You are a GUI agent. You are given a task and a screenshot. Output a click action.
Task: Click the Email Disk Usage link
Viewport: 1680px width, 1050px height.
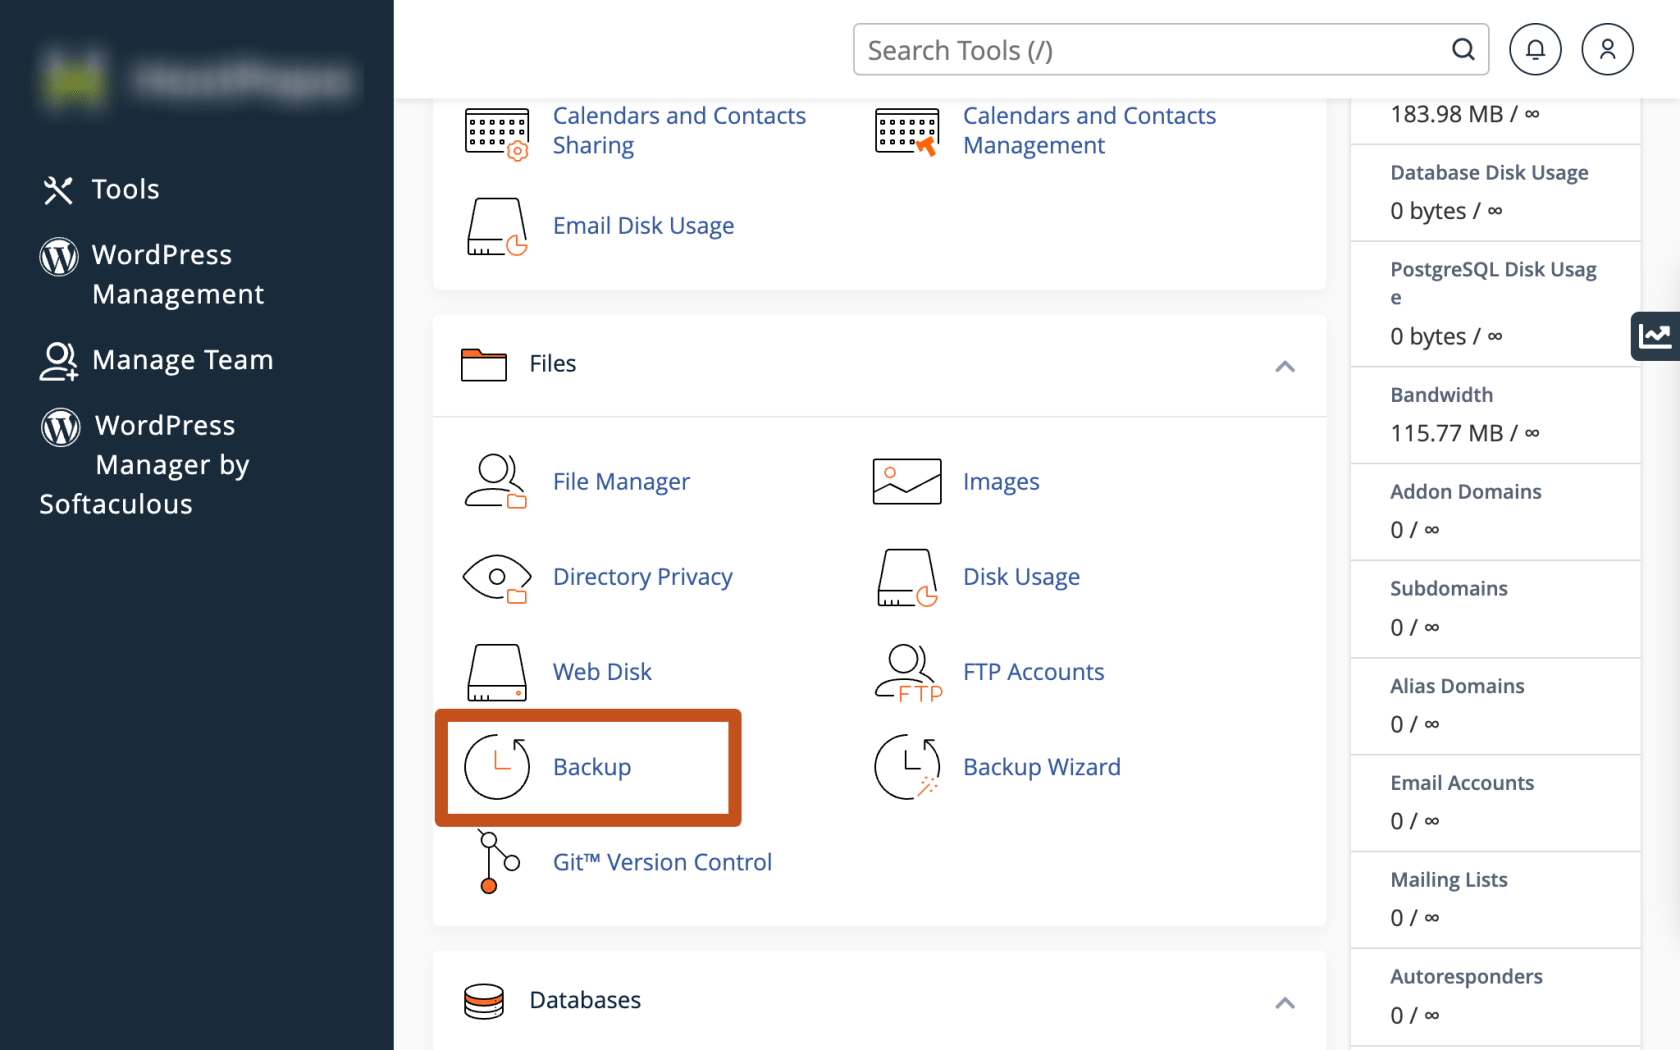[x=643, y=225]
